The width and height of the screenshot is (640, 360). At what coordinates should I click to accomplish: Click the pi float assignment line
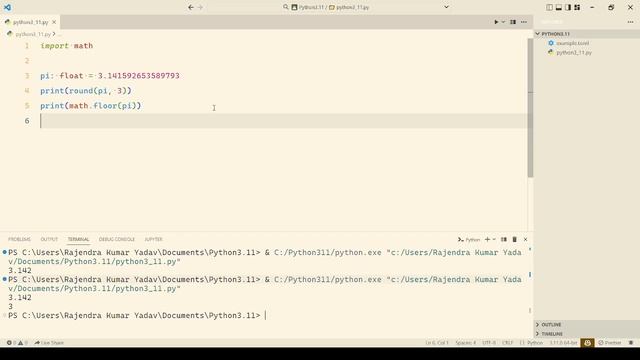(110, 76)
